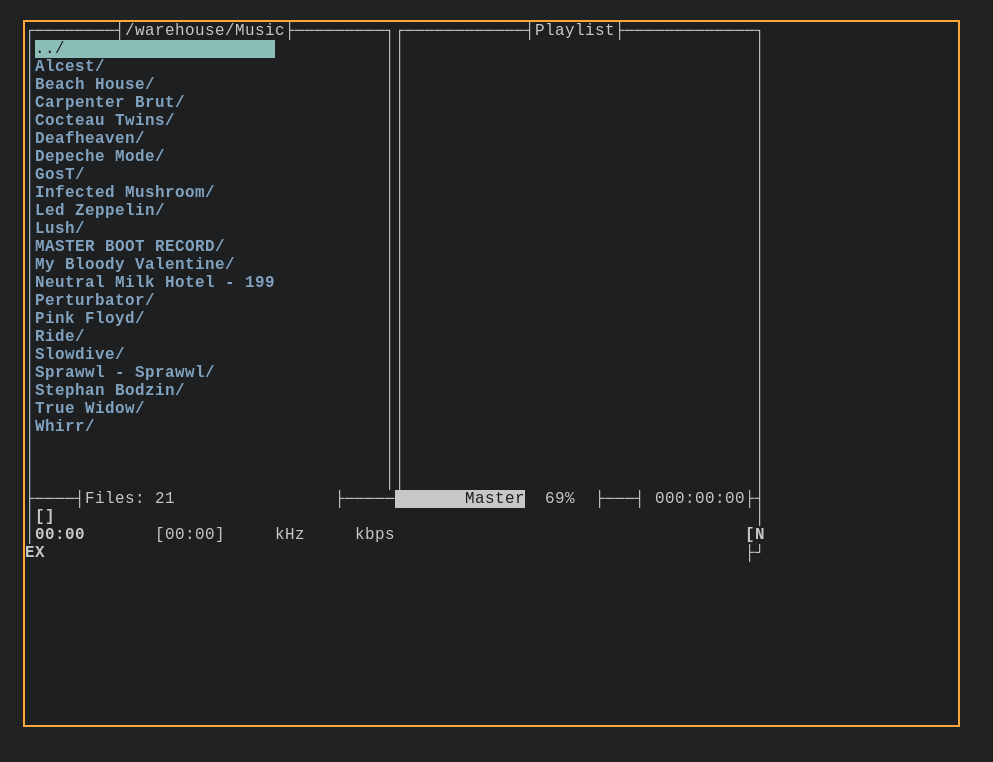The height and width of the screenshot is (762, 993).
Task: Open the Perturbator folder
Action: (96, 300)
